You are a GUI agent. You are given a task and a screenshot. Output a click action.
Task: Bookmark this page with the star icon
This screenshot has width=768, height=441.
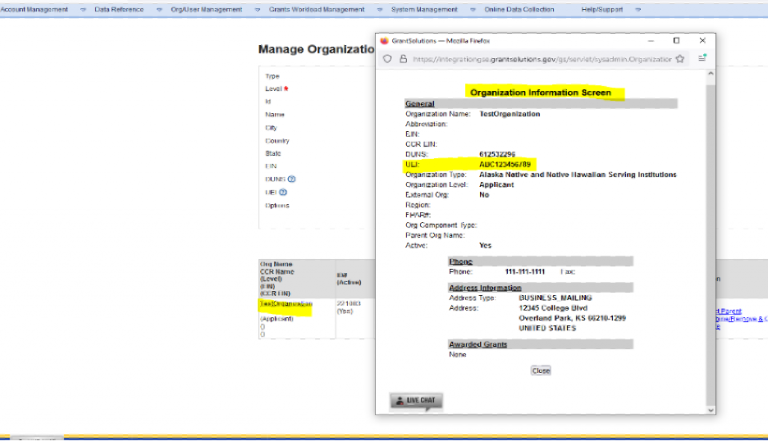[x=680, y=59]
